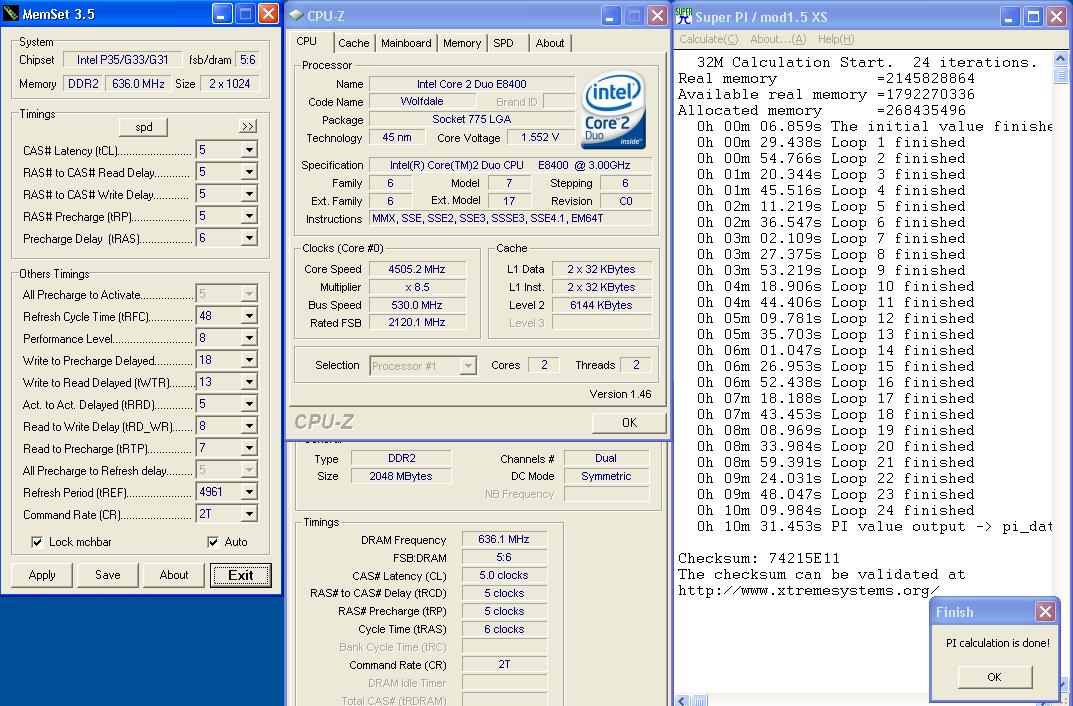
Task: Click the Core Voltage 1.552 V field
Action: (x=540, y=138)
